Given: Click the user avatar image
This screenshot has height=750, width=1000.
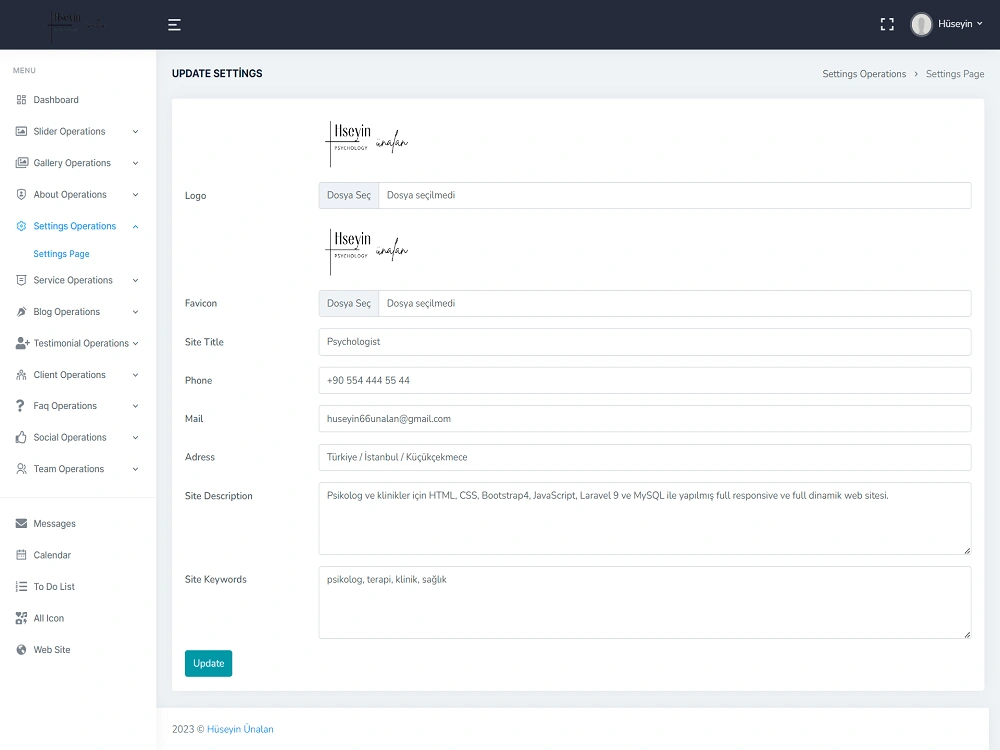Looking at the screenshot, I should point(921,24).
